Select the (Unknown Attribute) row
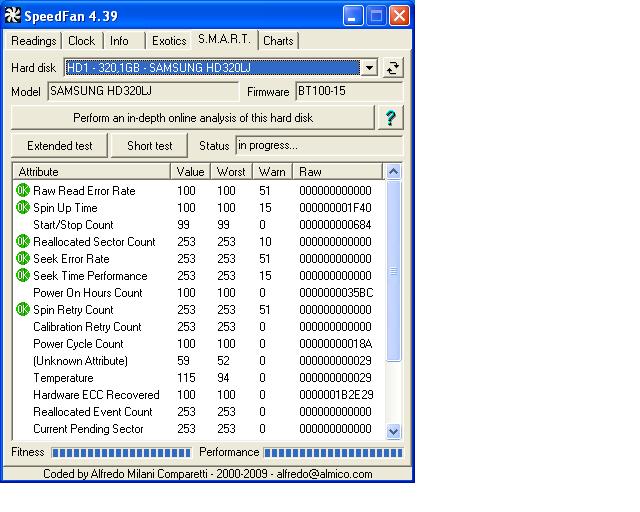This screenshot has height=512, width=640. [x=199, y=361]
